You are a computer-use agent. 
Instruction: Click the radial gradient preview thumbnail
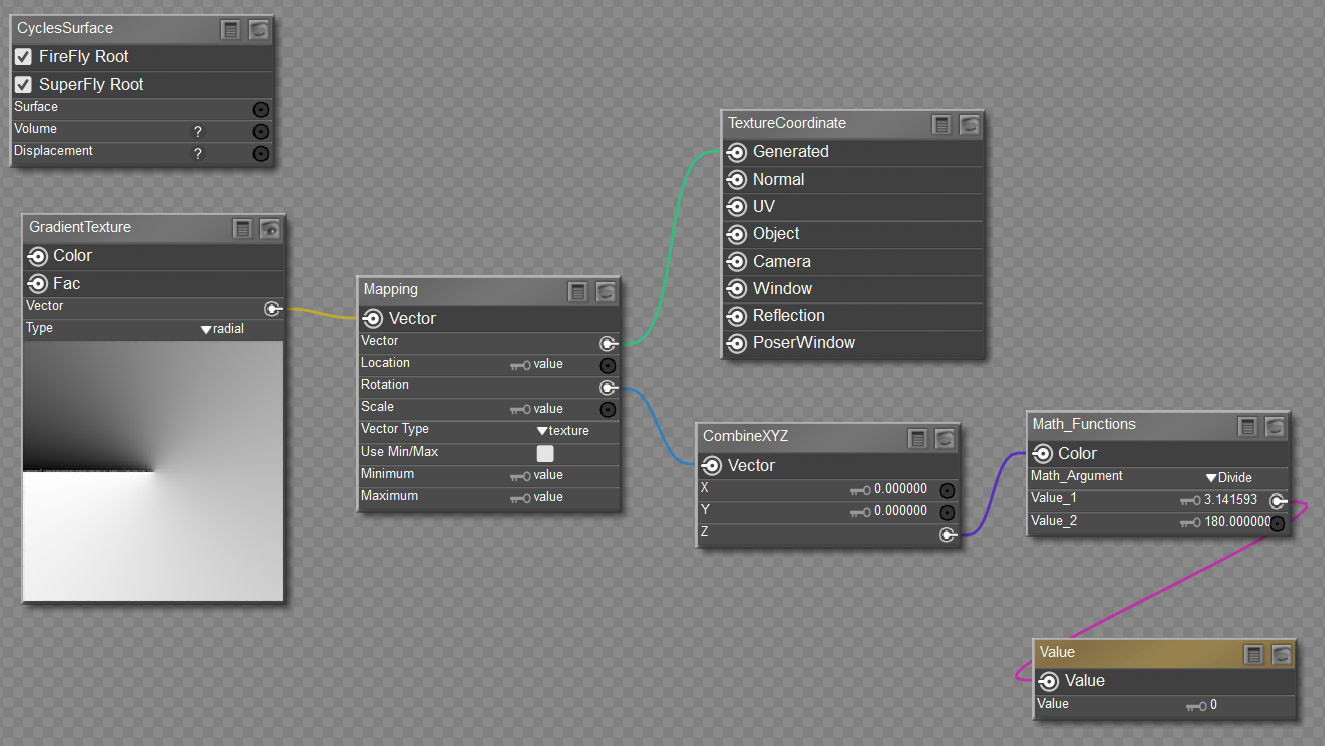pos(153,471)
